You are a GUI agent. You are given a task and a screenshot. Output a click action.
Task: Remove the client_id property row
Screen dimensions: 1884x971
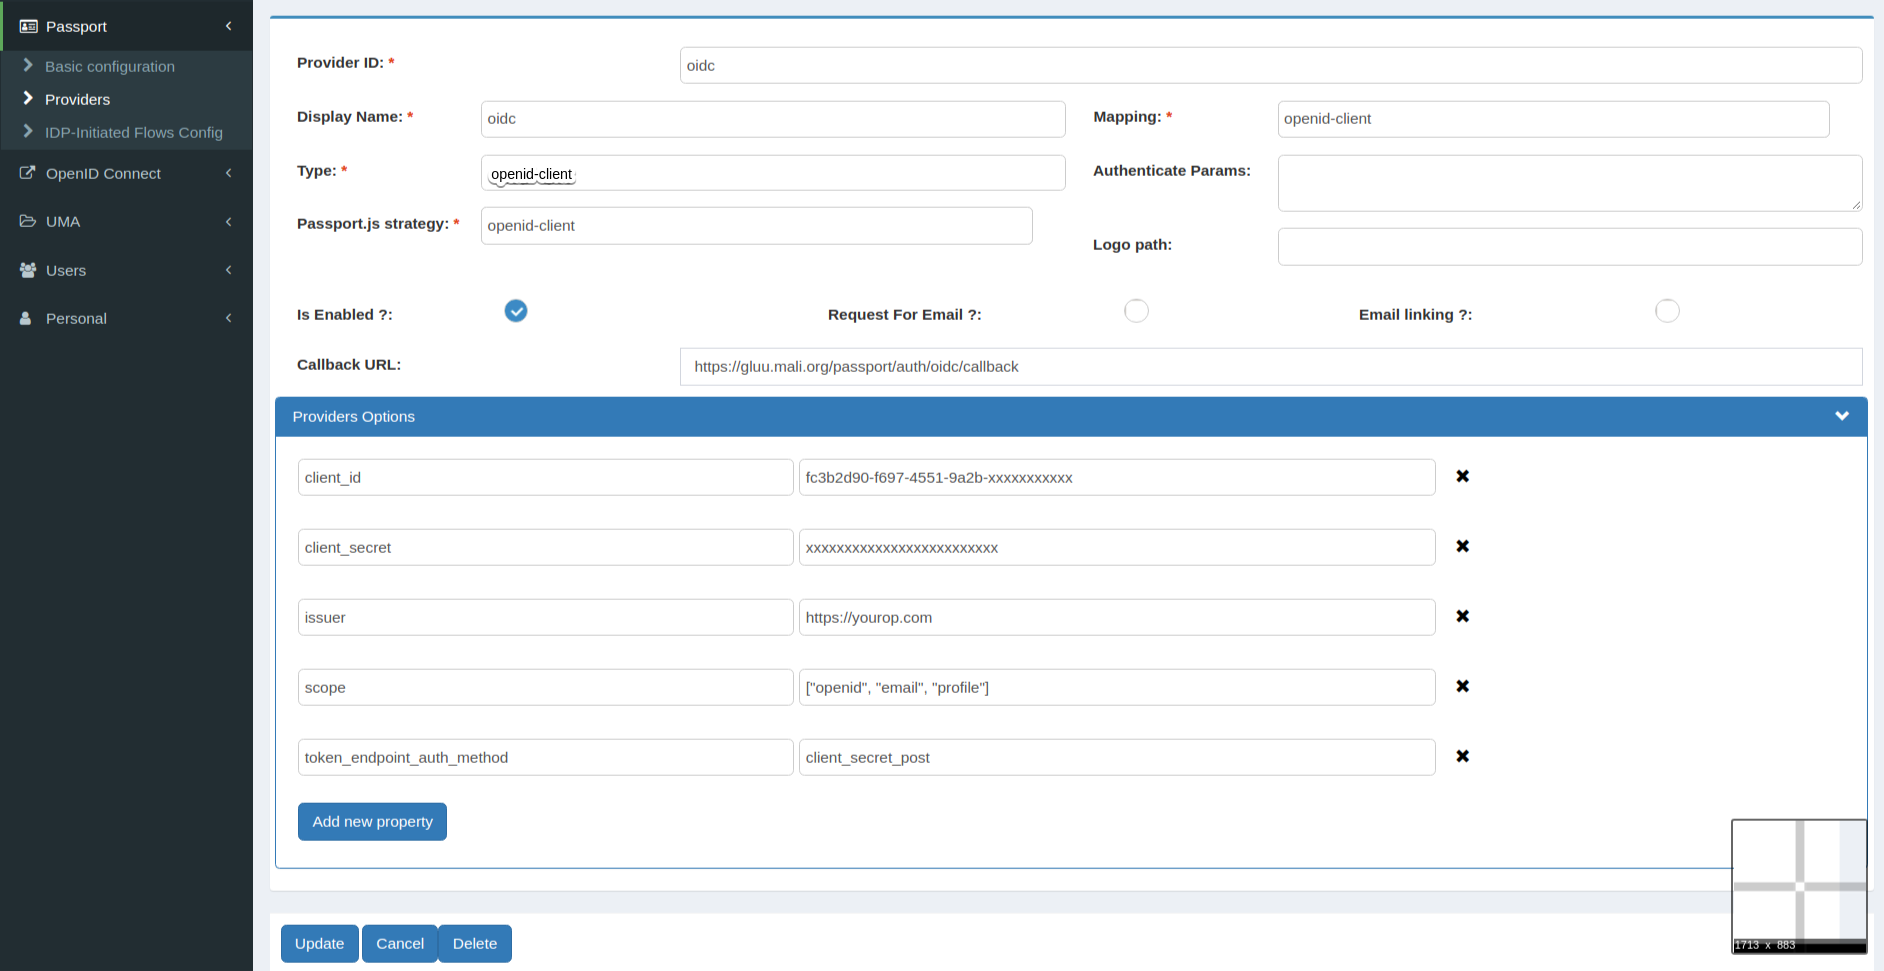click(1462, 476)
